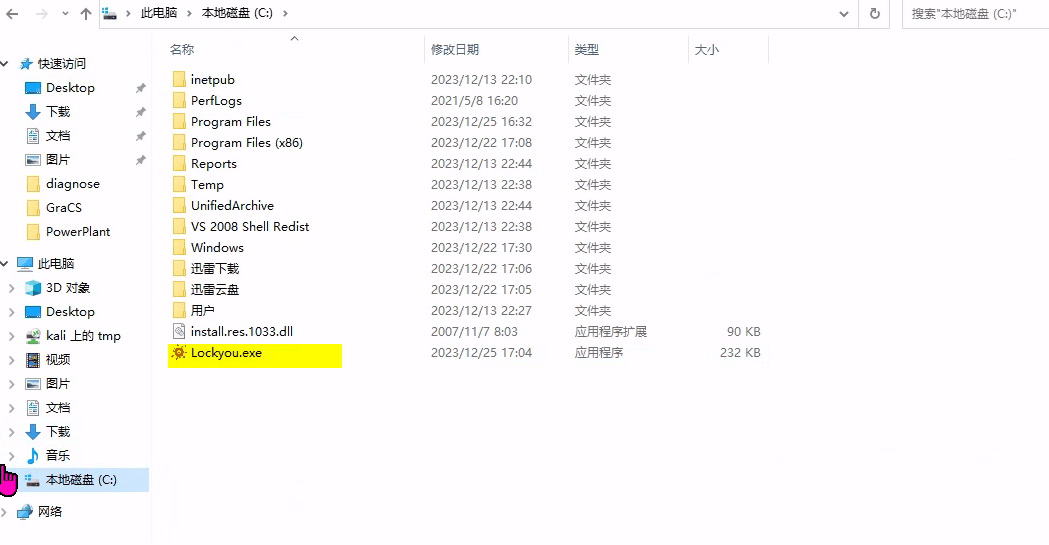Image resolution: width=1049 pixels, height=545 pixels.
Task: Click the Lockyou.exe application icon
Action: [179, 353]
